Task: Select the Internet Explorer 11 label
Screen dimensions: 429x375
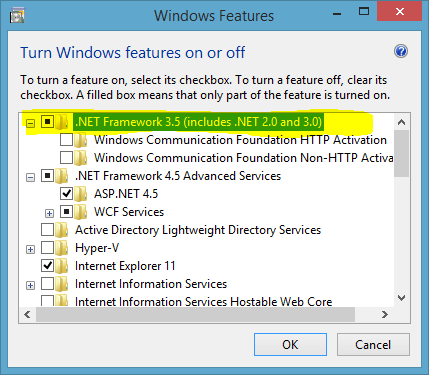Action: pyautogui.click(x=125, y=266)
